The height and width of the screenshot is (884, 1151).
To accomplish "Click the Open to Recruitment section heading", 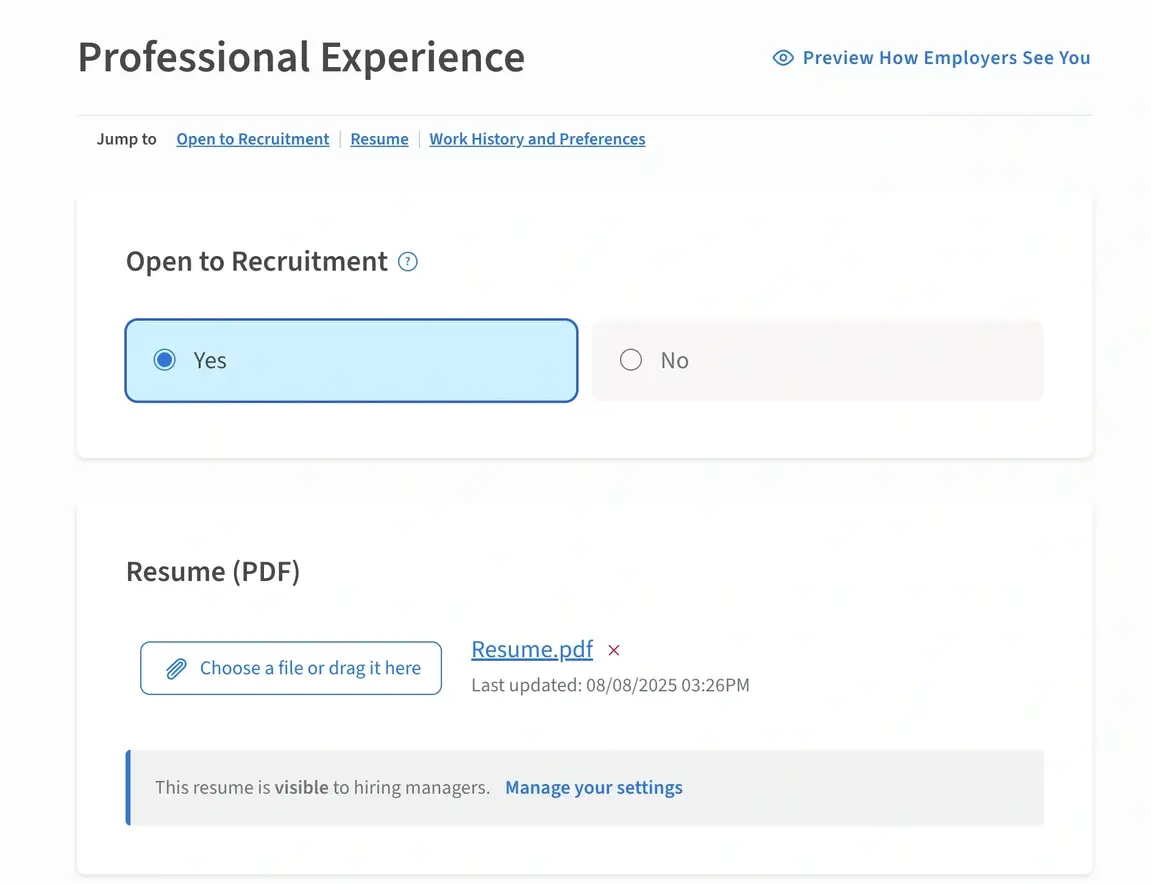I will 257,261.
